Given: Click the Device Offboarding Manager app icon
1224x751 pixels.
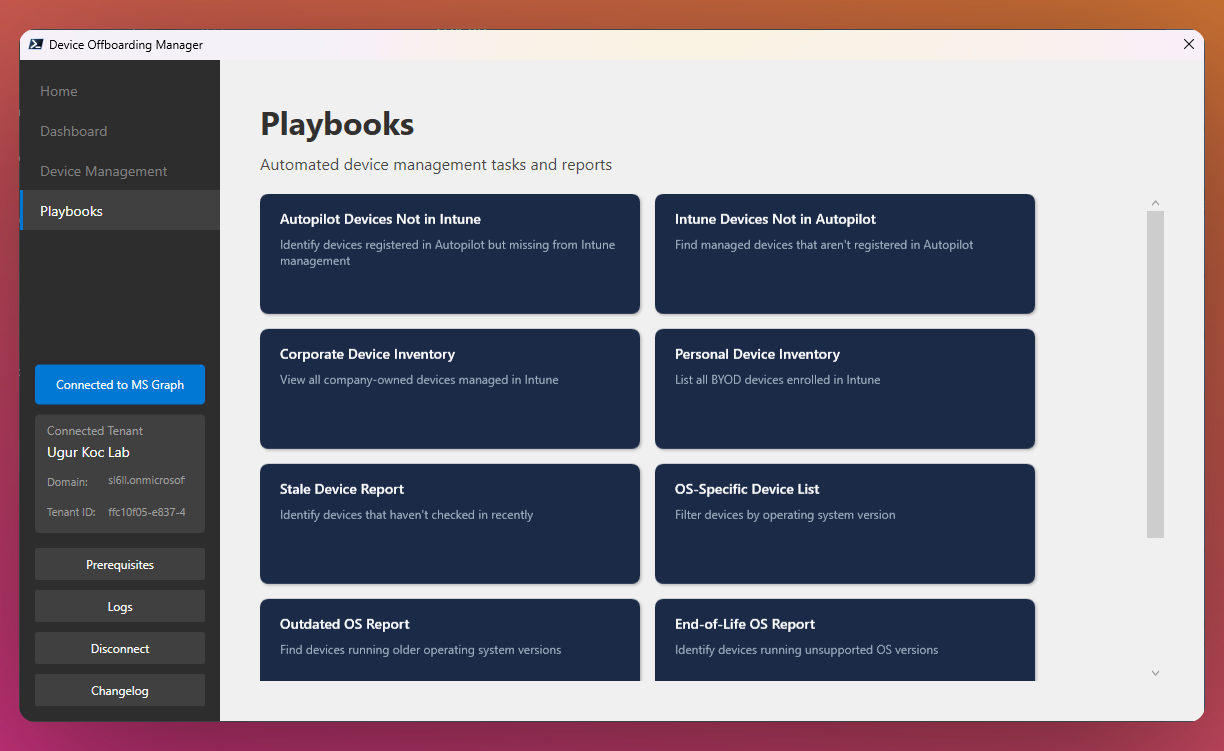Looking at the screenshot, I should tap(36, 44).
